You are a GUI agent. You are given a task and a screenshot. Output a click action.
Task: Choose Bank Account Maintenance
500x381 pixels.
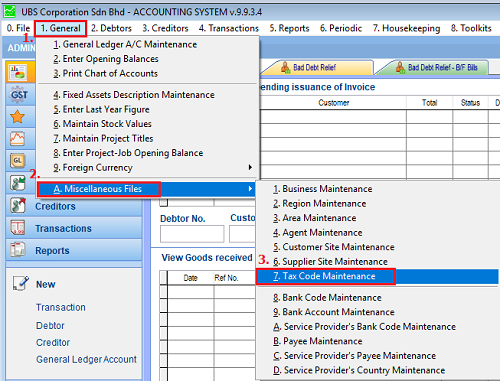pyautogui.click(x=378, y=312)
